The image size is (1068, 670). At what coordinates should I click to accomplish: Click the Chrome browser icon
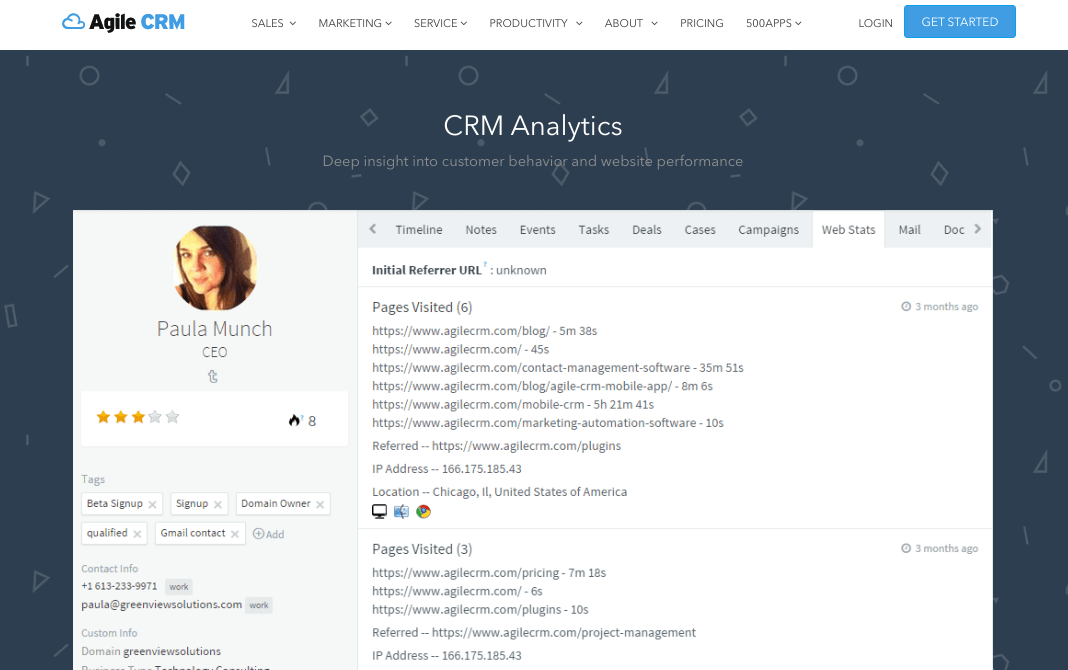coord(422,511)
